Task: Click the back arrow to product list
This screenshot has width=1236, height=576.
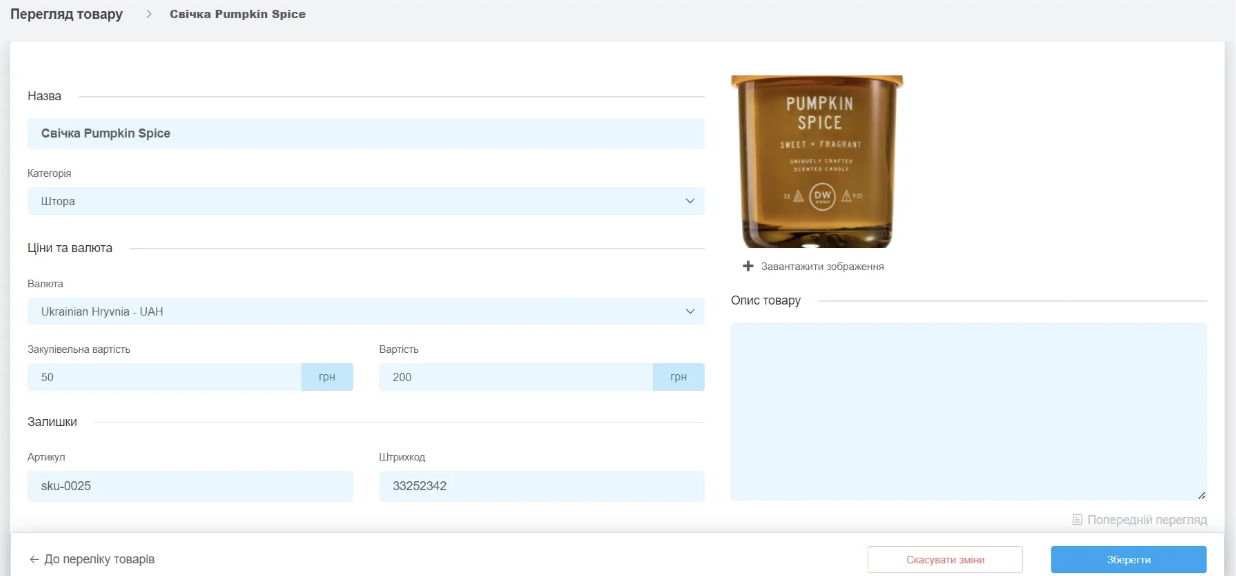Action: pos(34,559)
